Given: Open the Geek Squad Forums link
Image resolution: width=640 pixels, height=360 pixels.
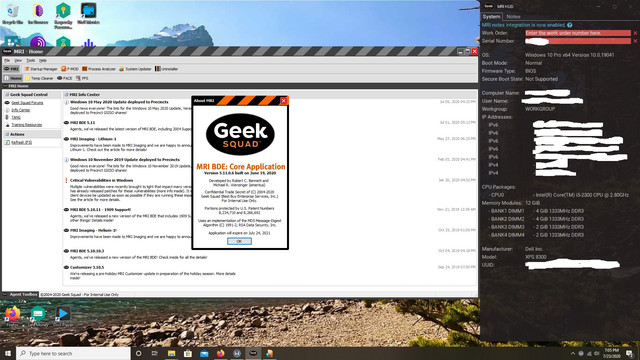Looking at the screenshot, I should tap(27, 103).
